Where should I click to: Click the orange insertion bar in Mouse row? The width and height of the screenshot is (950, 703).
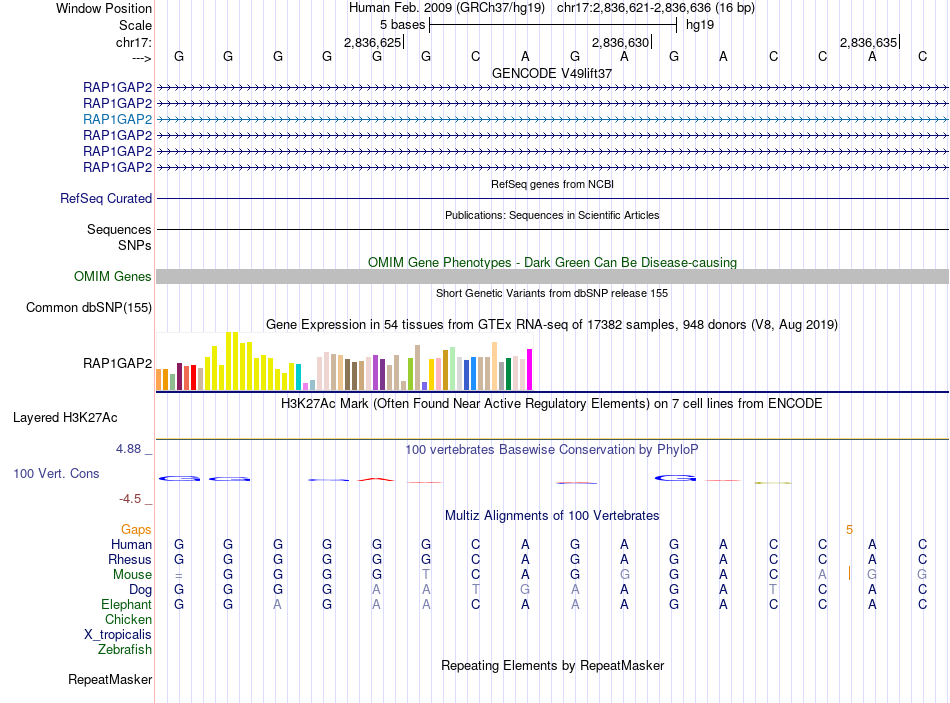[849, 573]
